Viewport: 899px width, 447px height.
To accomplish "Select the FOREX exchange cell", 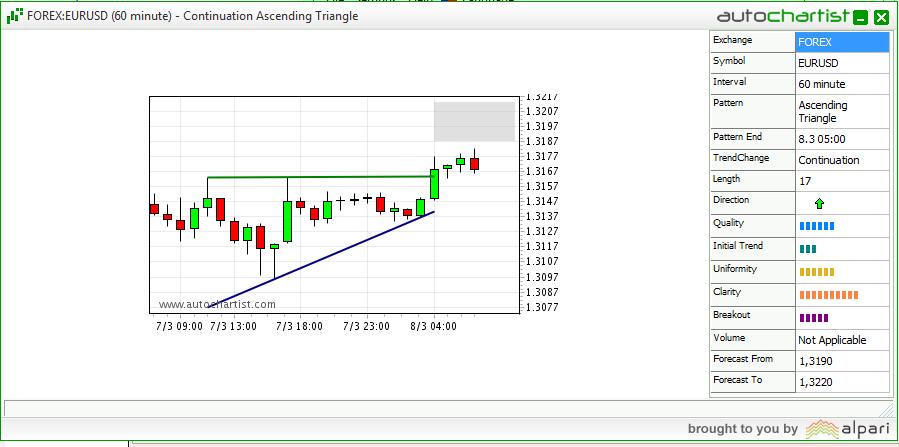I will [842, 42].
